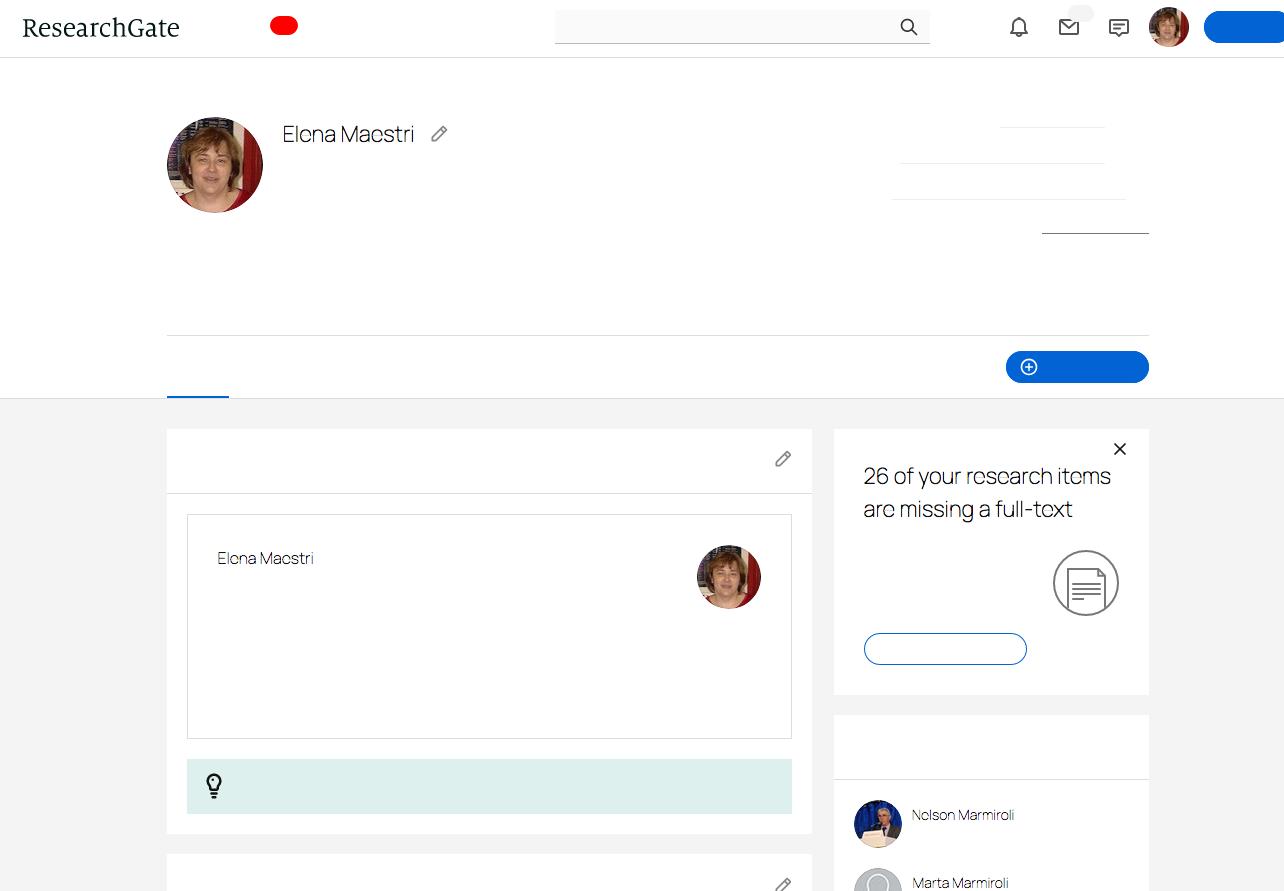Screen dimensions: 1284x891
Task: Open Marta Marmiroli's profile
Action: click(960, 883)
